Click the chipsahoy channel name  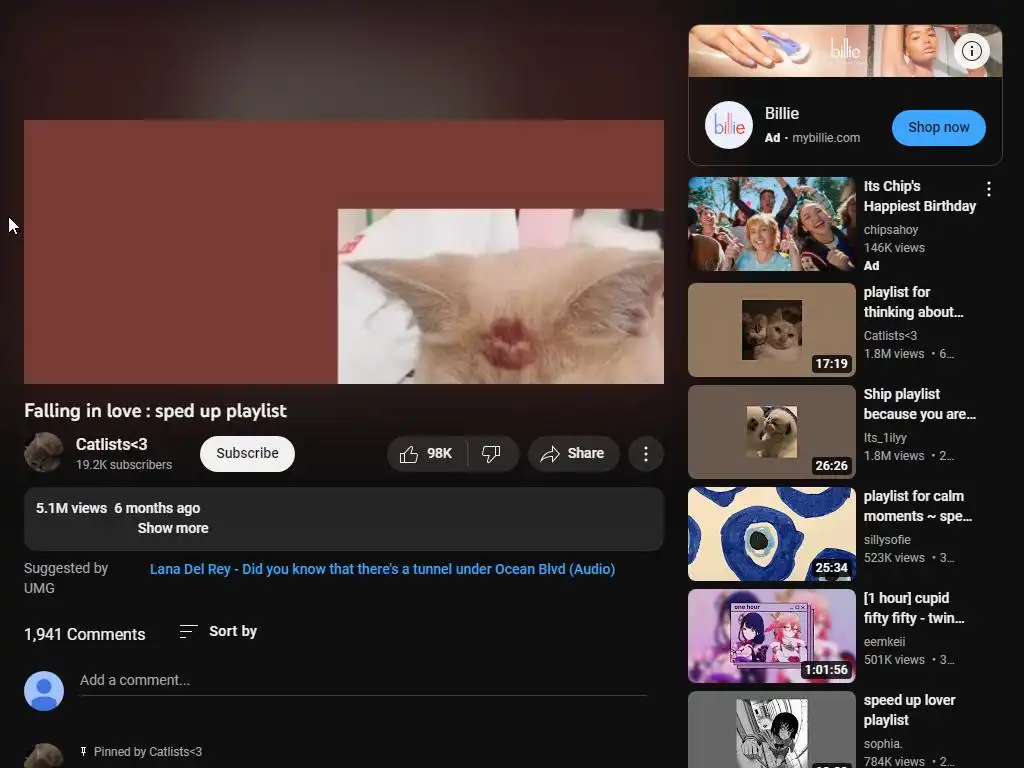click(x=891, y=230)
